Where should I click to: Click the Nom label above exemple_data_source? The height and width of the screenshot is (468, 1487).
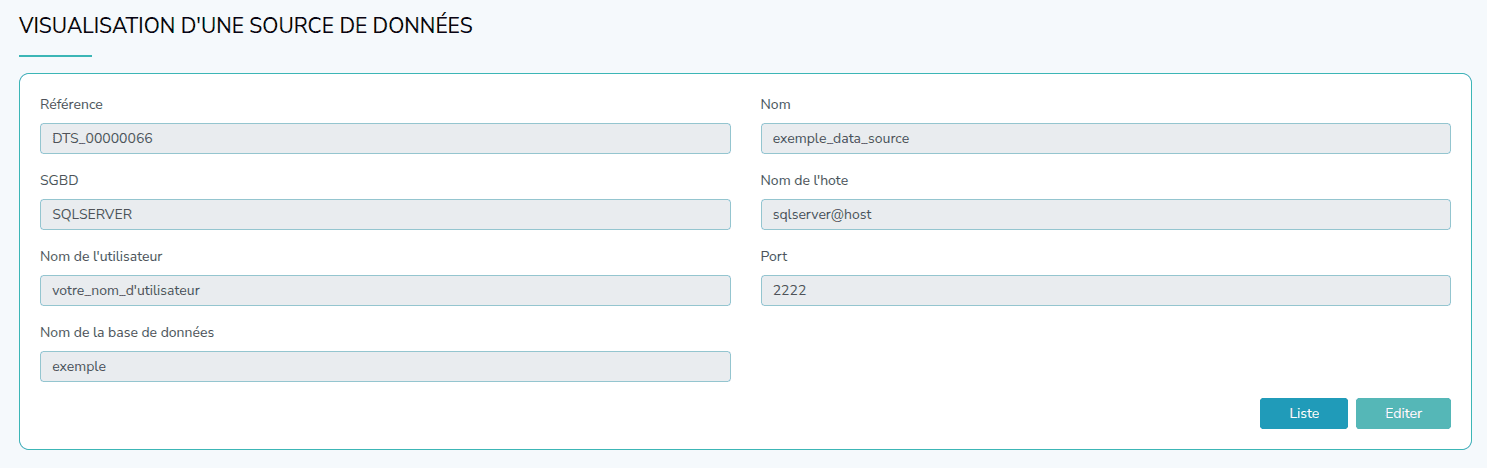click(775, 104)
